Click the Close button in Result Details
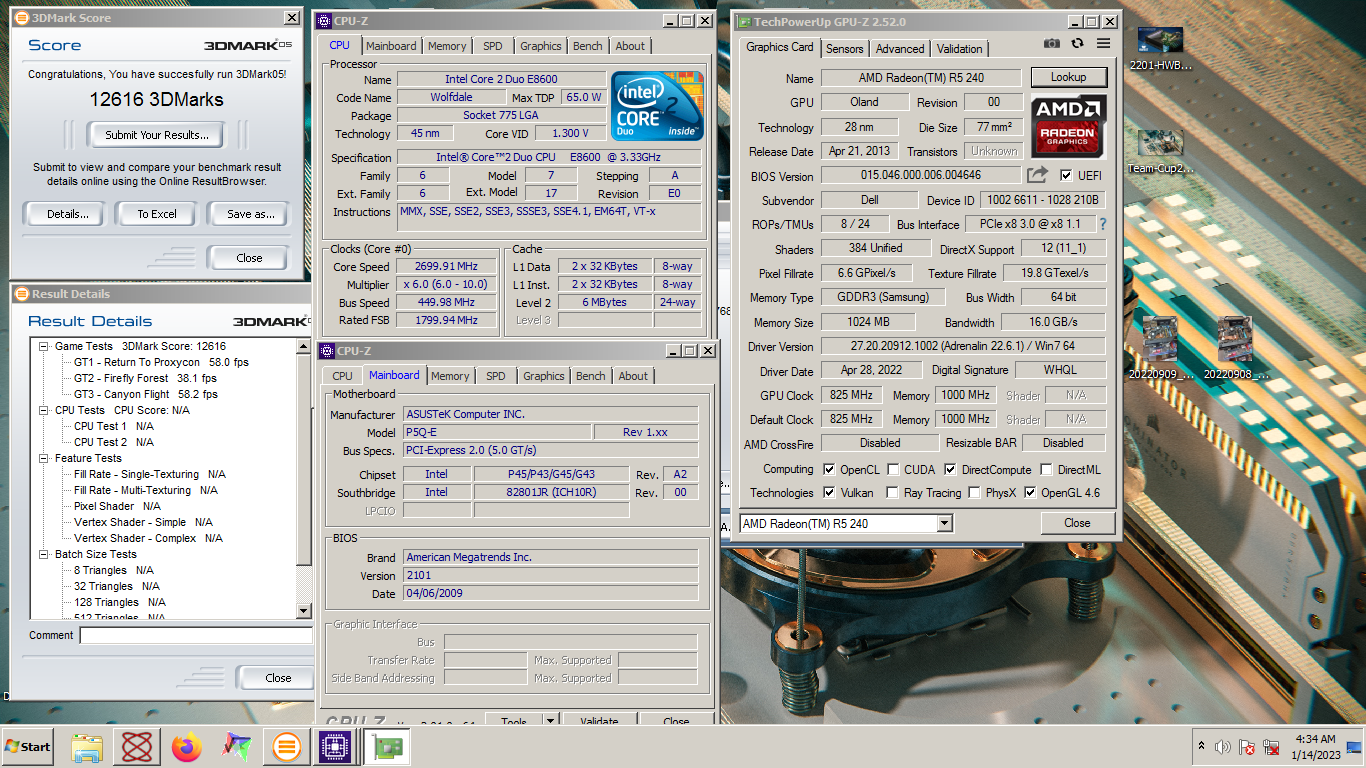Image resolution: width=1366 pixels, height=768 pixels. click(x=278, y=677)
